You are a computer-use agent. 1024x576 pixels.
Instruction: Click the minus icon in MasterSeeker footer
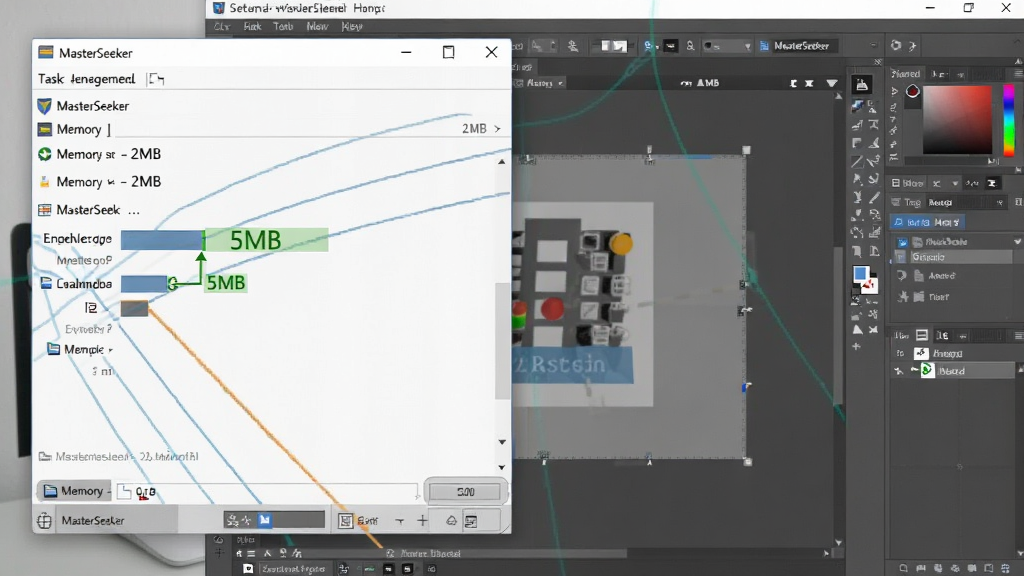coord(400,520)
